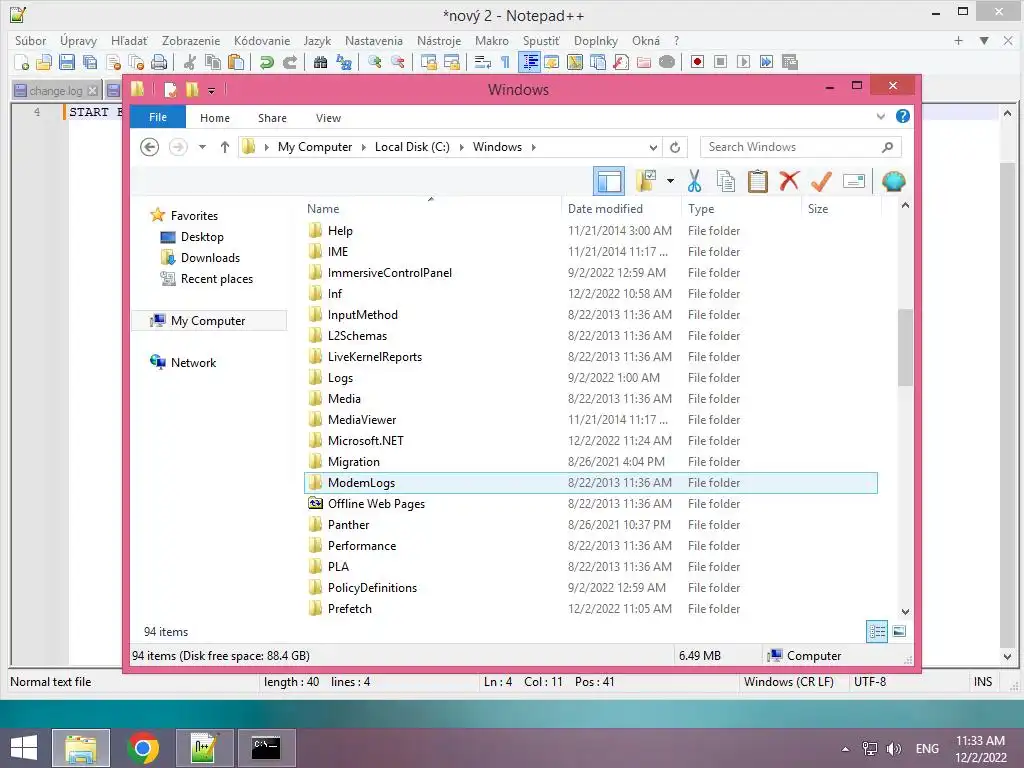This screenshot has height=768, width=1024.
Task: Toggle the navigation pane button in Explorer toolbar
Action: (609, 181)
